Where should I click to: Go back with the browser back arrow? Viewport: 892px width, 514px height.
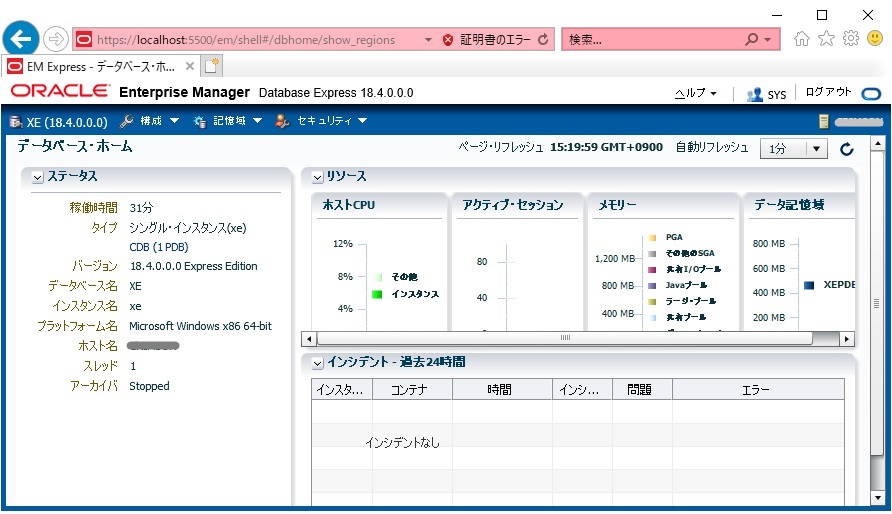pyautogui.click(x=21, y=39)
